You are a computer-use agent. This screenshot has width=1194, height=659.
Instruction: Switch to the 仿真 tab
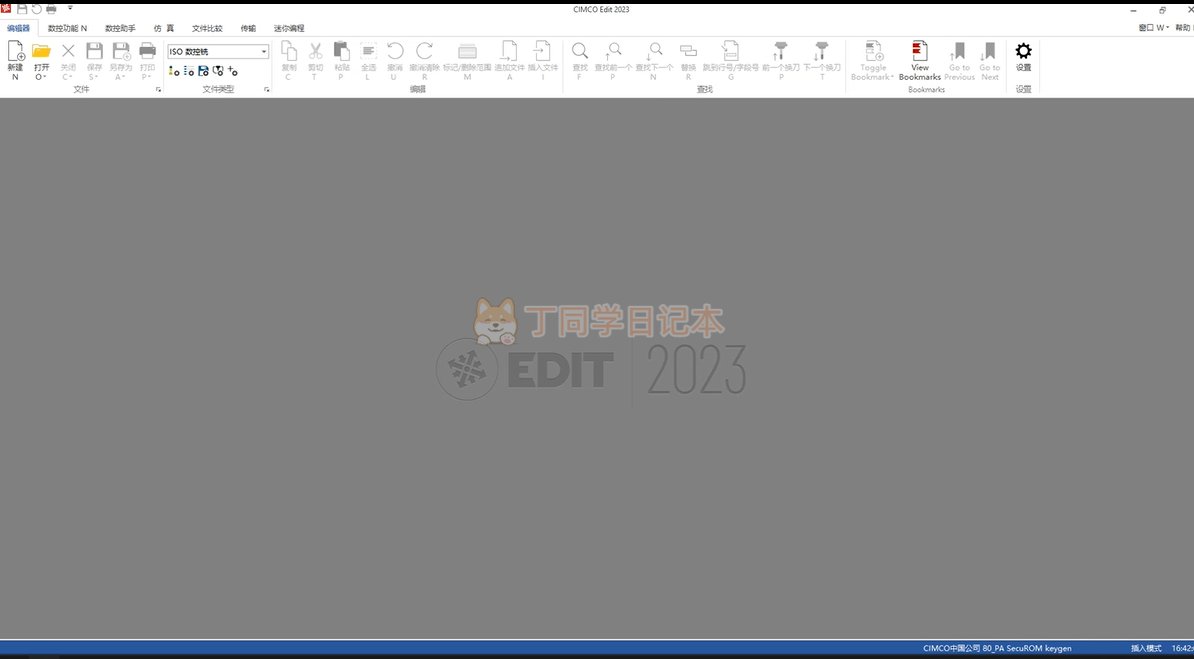(x=164, y=28)
